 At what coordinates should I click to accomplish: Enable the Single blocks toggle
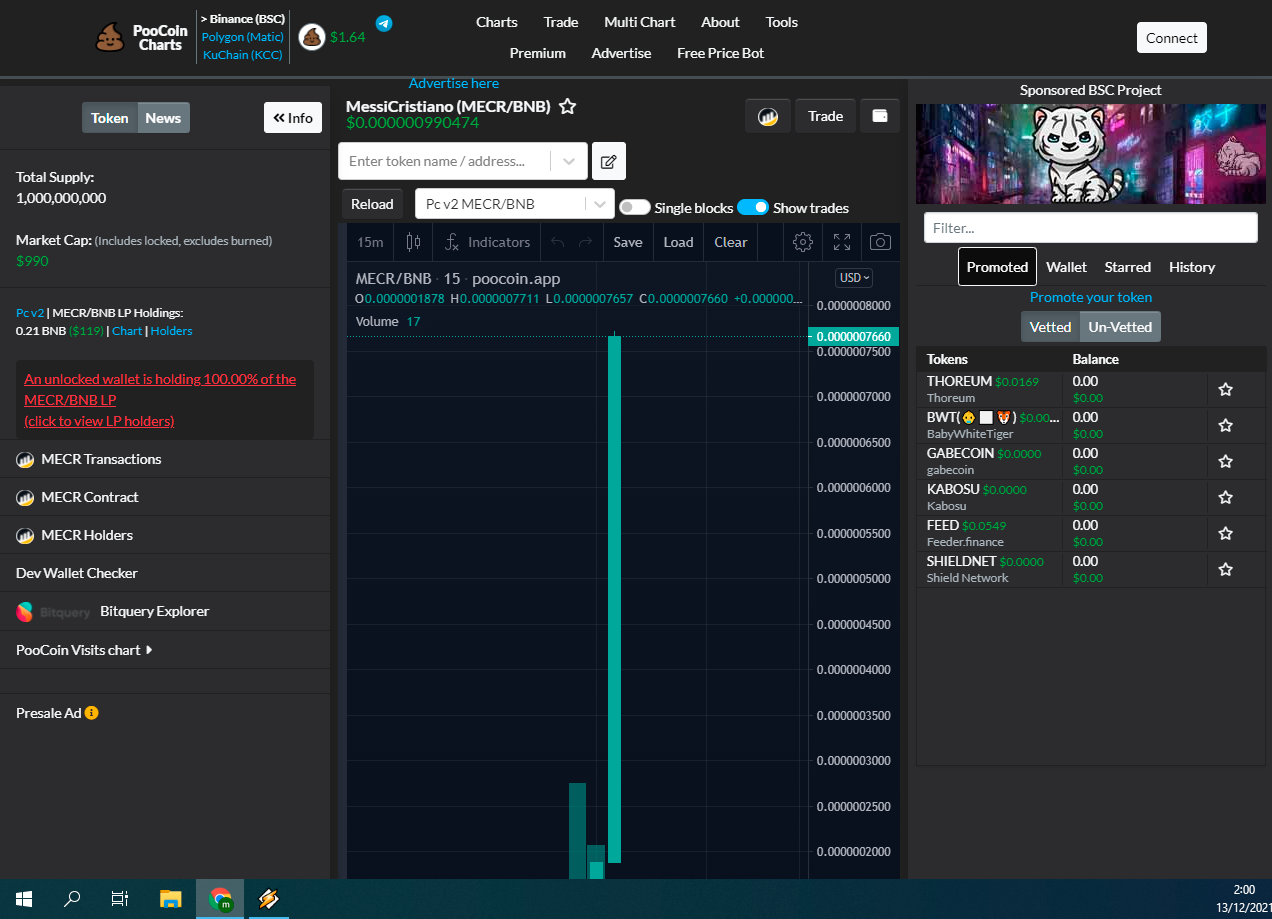click(634, 207)
